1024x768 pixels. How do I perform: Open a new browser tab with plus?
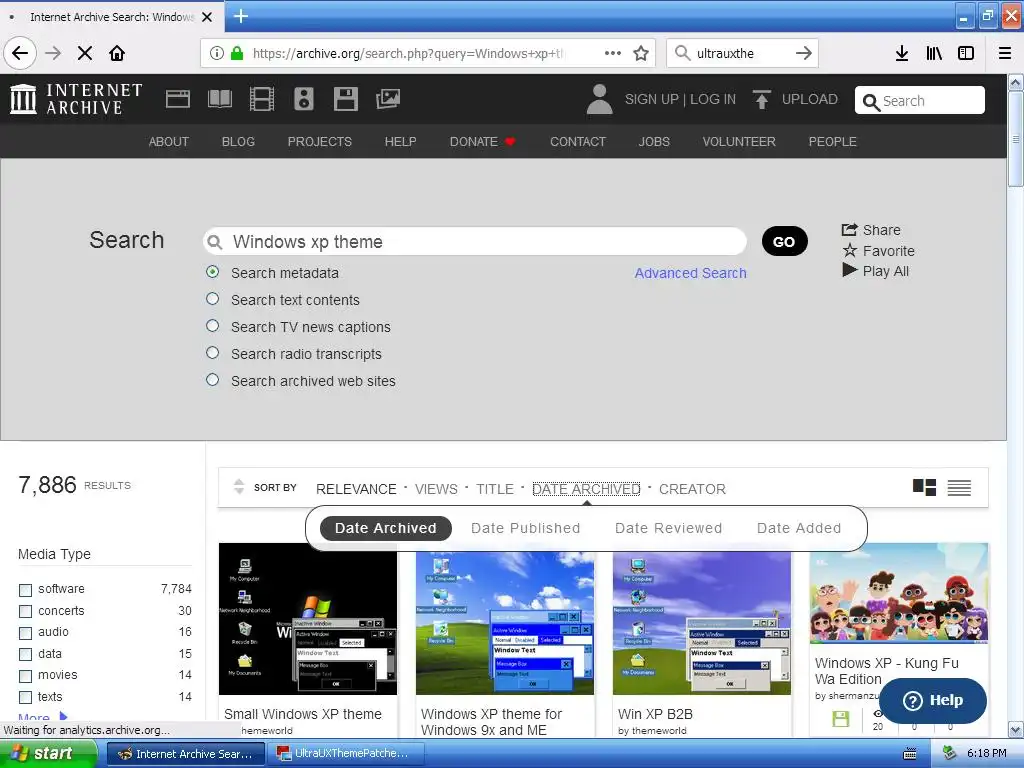[241, 16]
